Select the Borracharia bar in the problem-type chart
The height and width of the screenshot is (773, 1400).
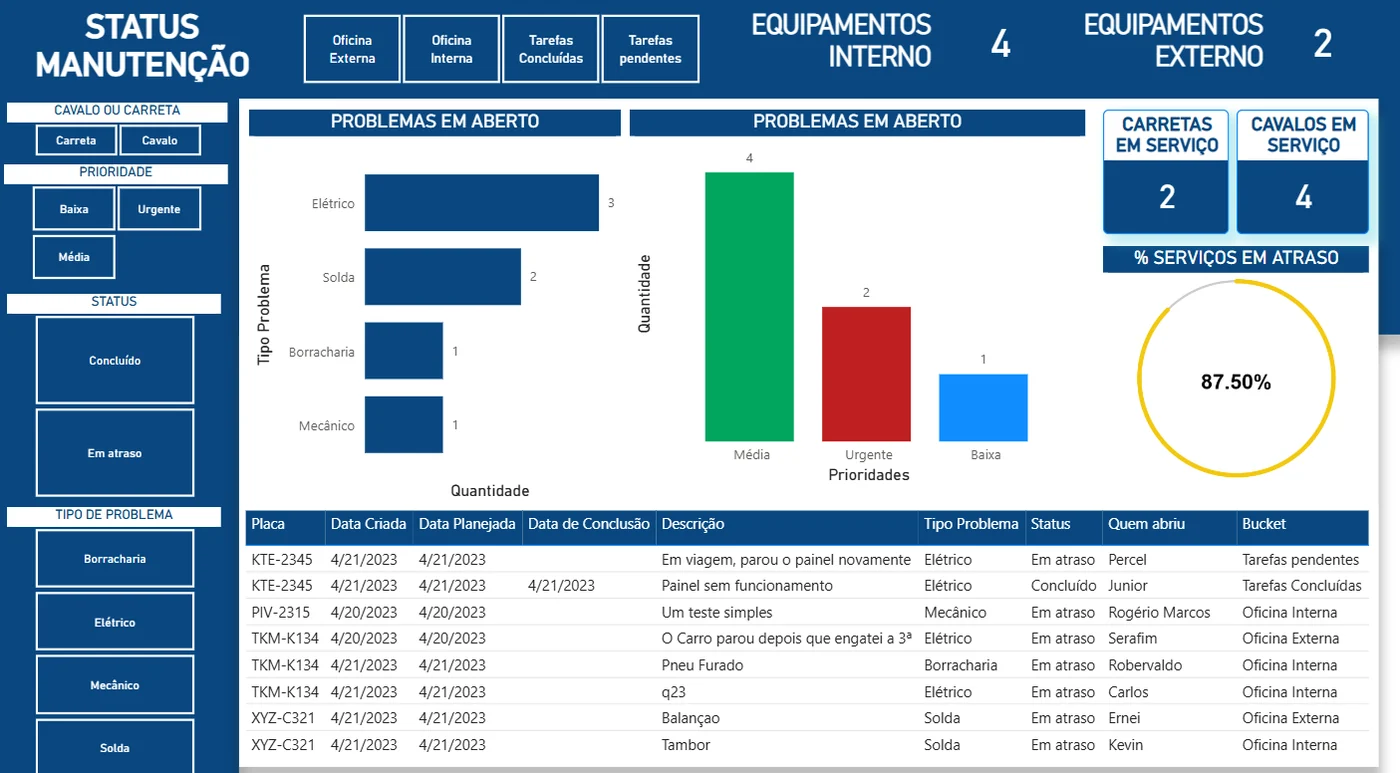(403, 351)
